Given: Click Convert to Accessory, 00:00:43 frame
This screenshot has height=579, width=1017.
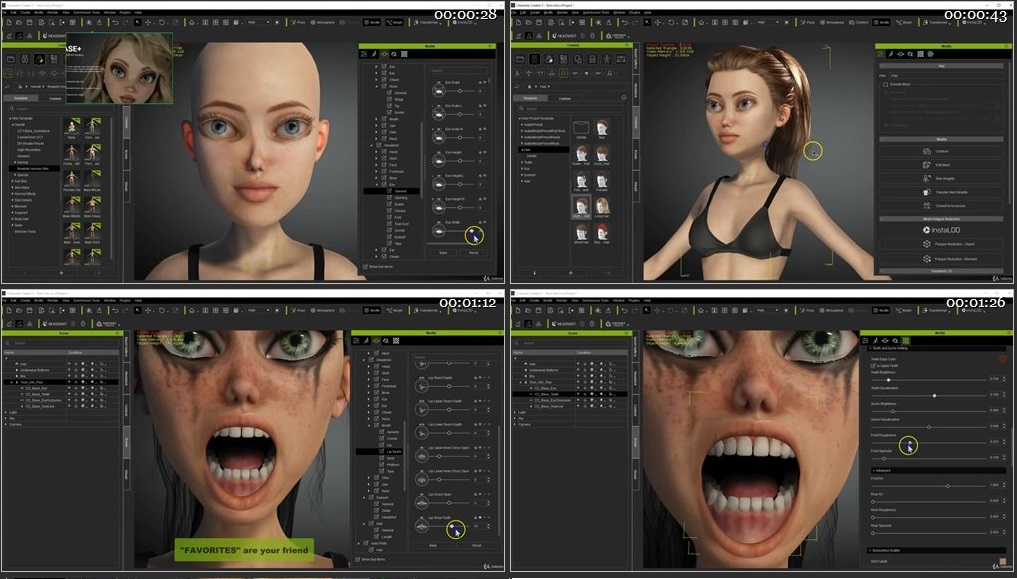Looking at the screenshot, I should coord(942,206).
